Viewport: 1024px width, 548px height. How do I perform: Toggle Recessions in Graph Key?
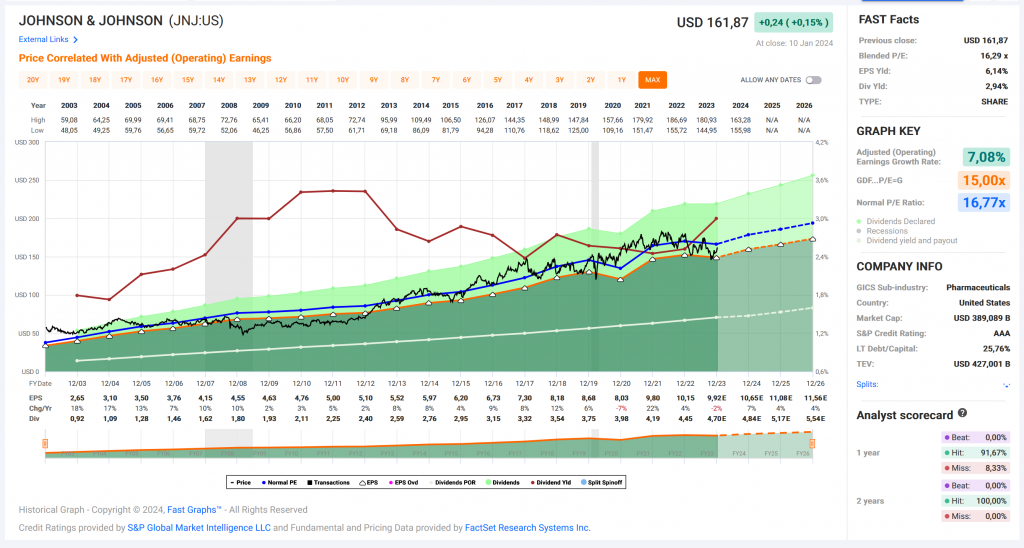tap(861, 230)
